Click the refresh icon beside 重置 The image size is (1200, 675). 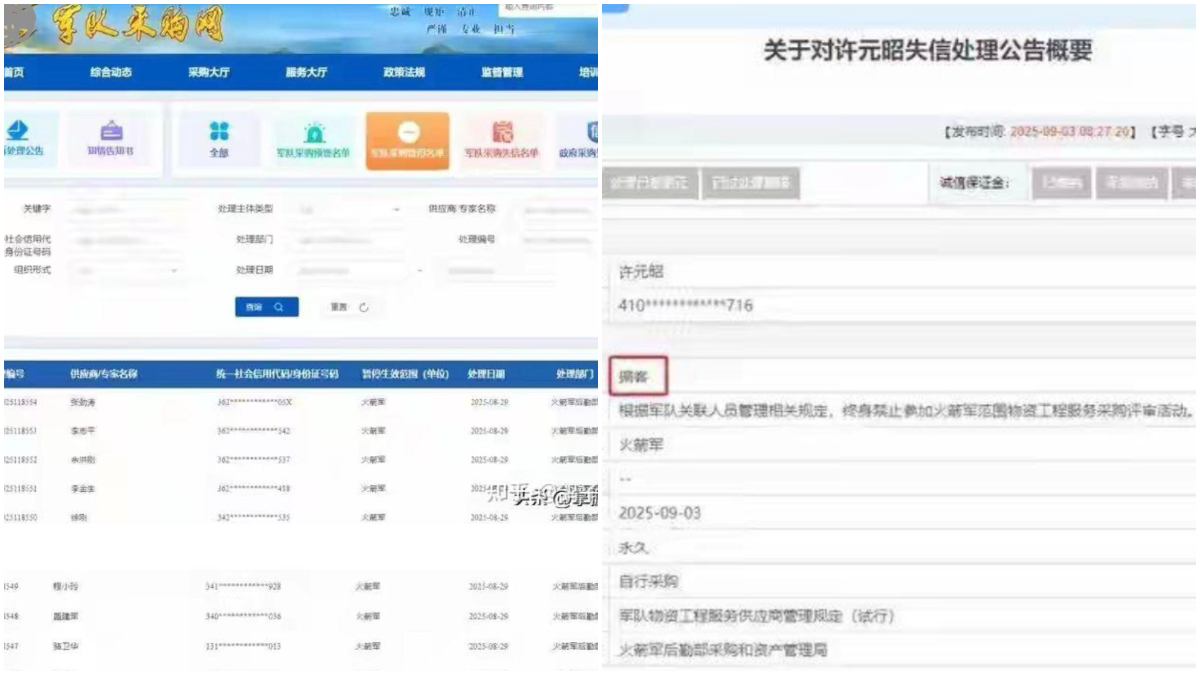[363, 308]
